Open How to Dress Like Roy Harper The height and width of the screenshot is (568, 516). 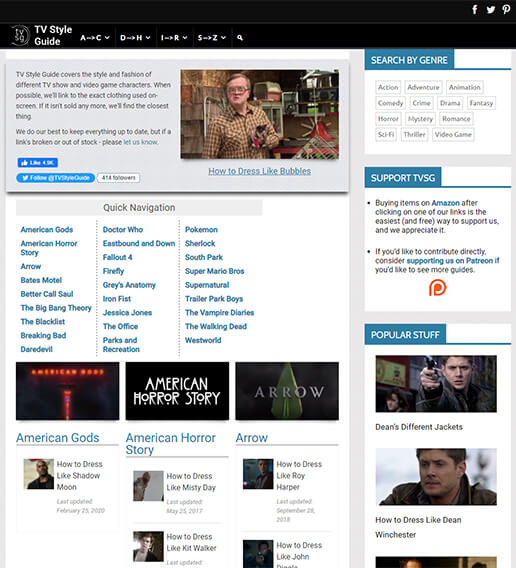(299, 475)
